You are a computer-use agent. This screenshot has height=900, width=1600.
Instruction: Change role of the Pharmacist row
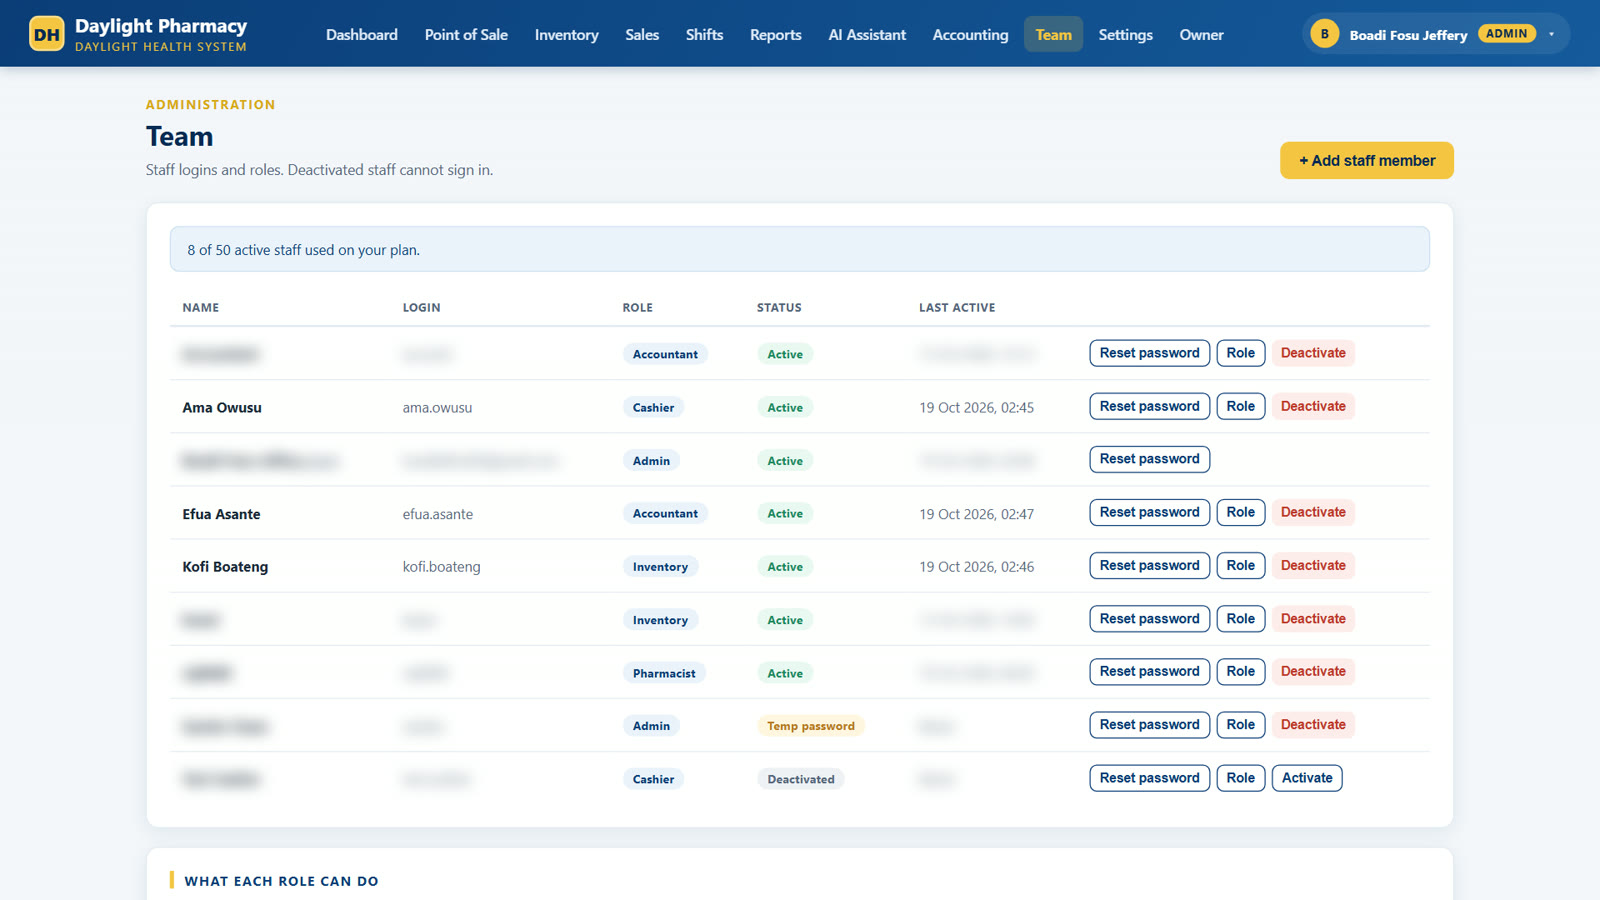click(x=1240, y=671)
